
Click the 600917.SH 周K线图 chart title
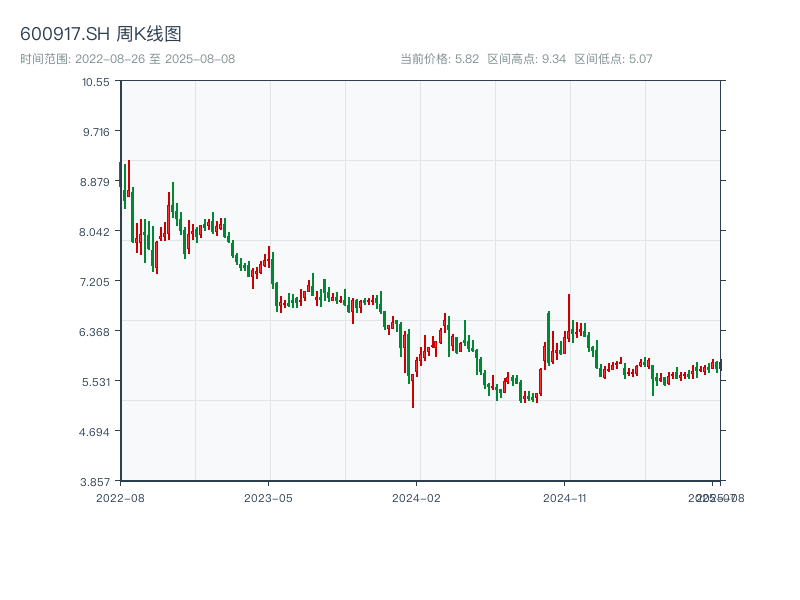pos(101,35)
